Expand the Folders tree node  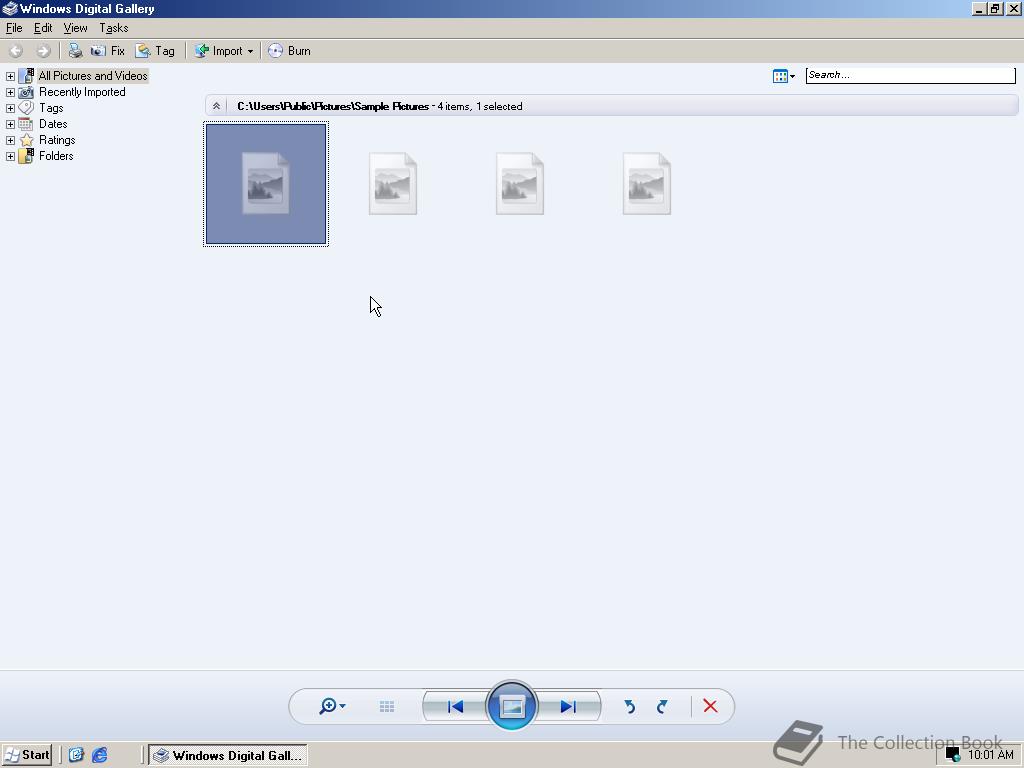(x=10, y=156)
